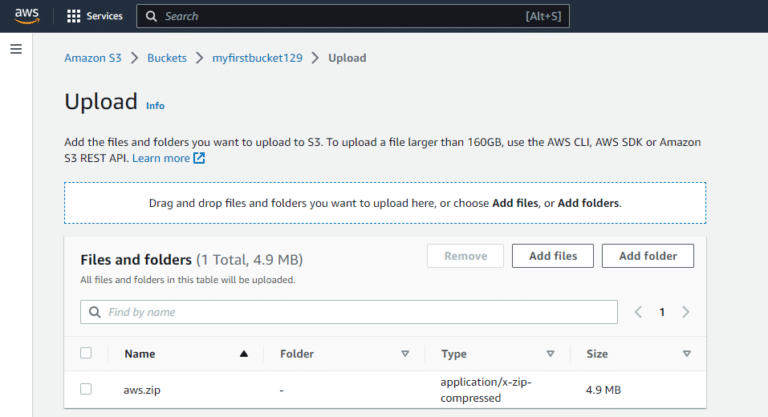Click the magnifier icon in Find by name

[95, 312]
